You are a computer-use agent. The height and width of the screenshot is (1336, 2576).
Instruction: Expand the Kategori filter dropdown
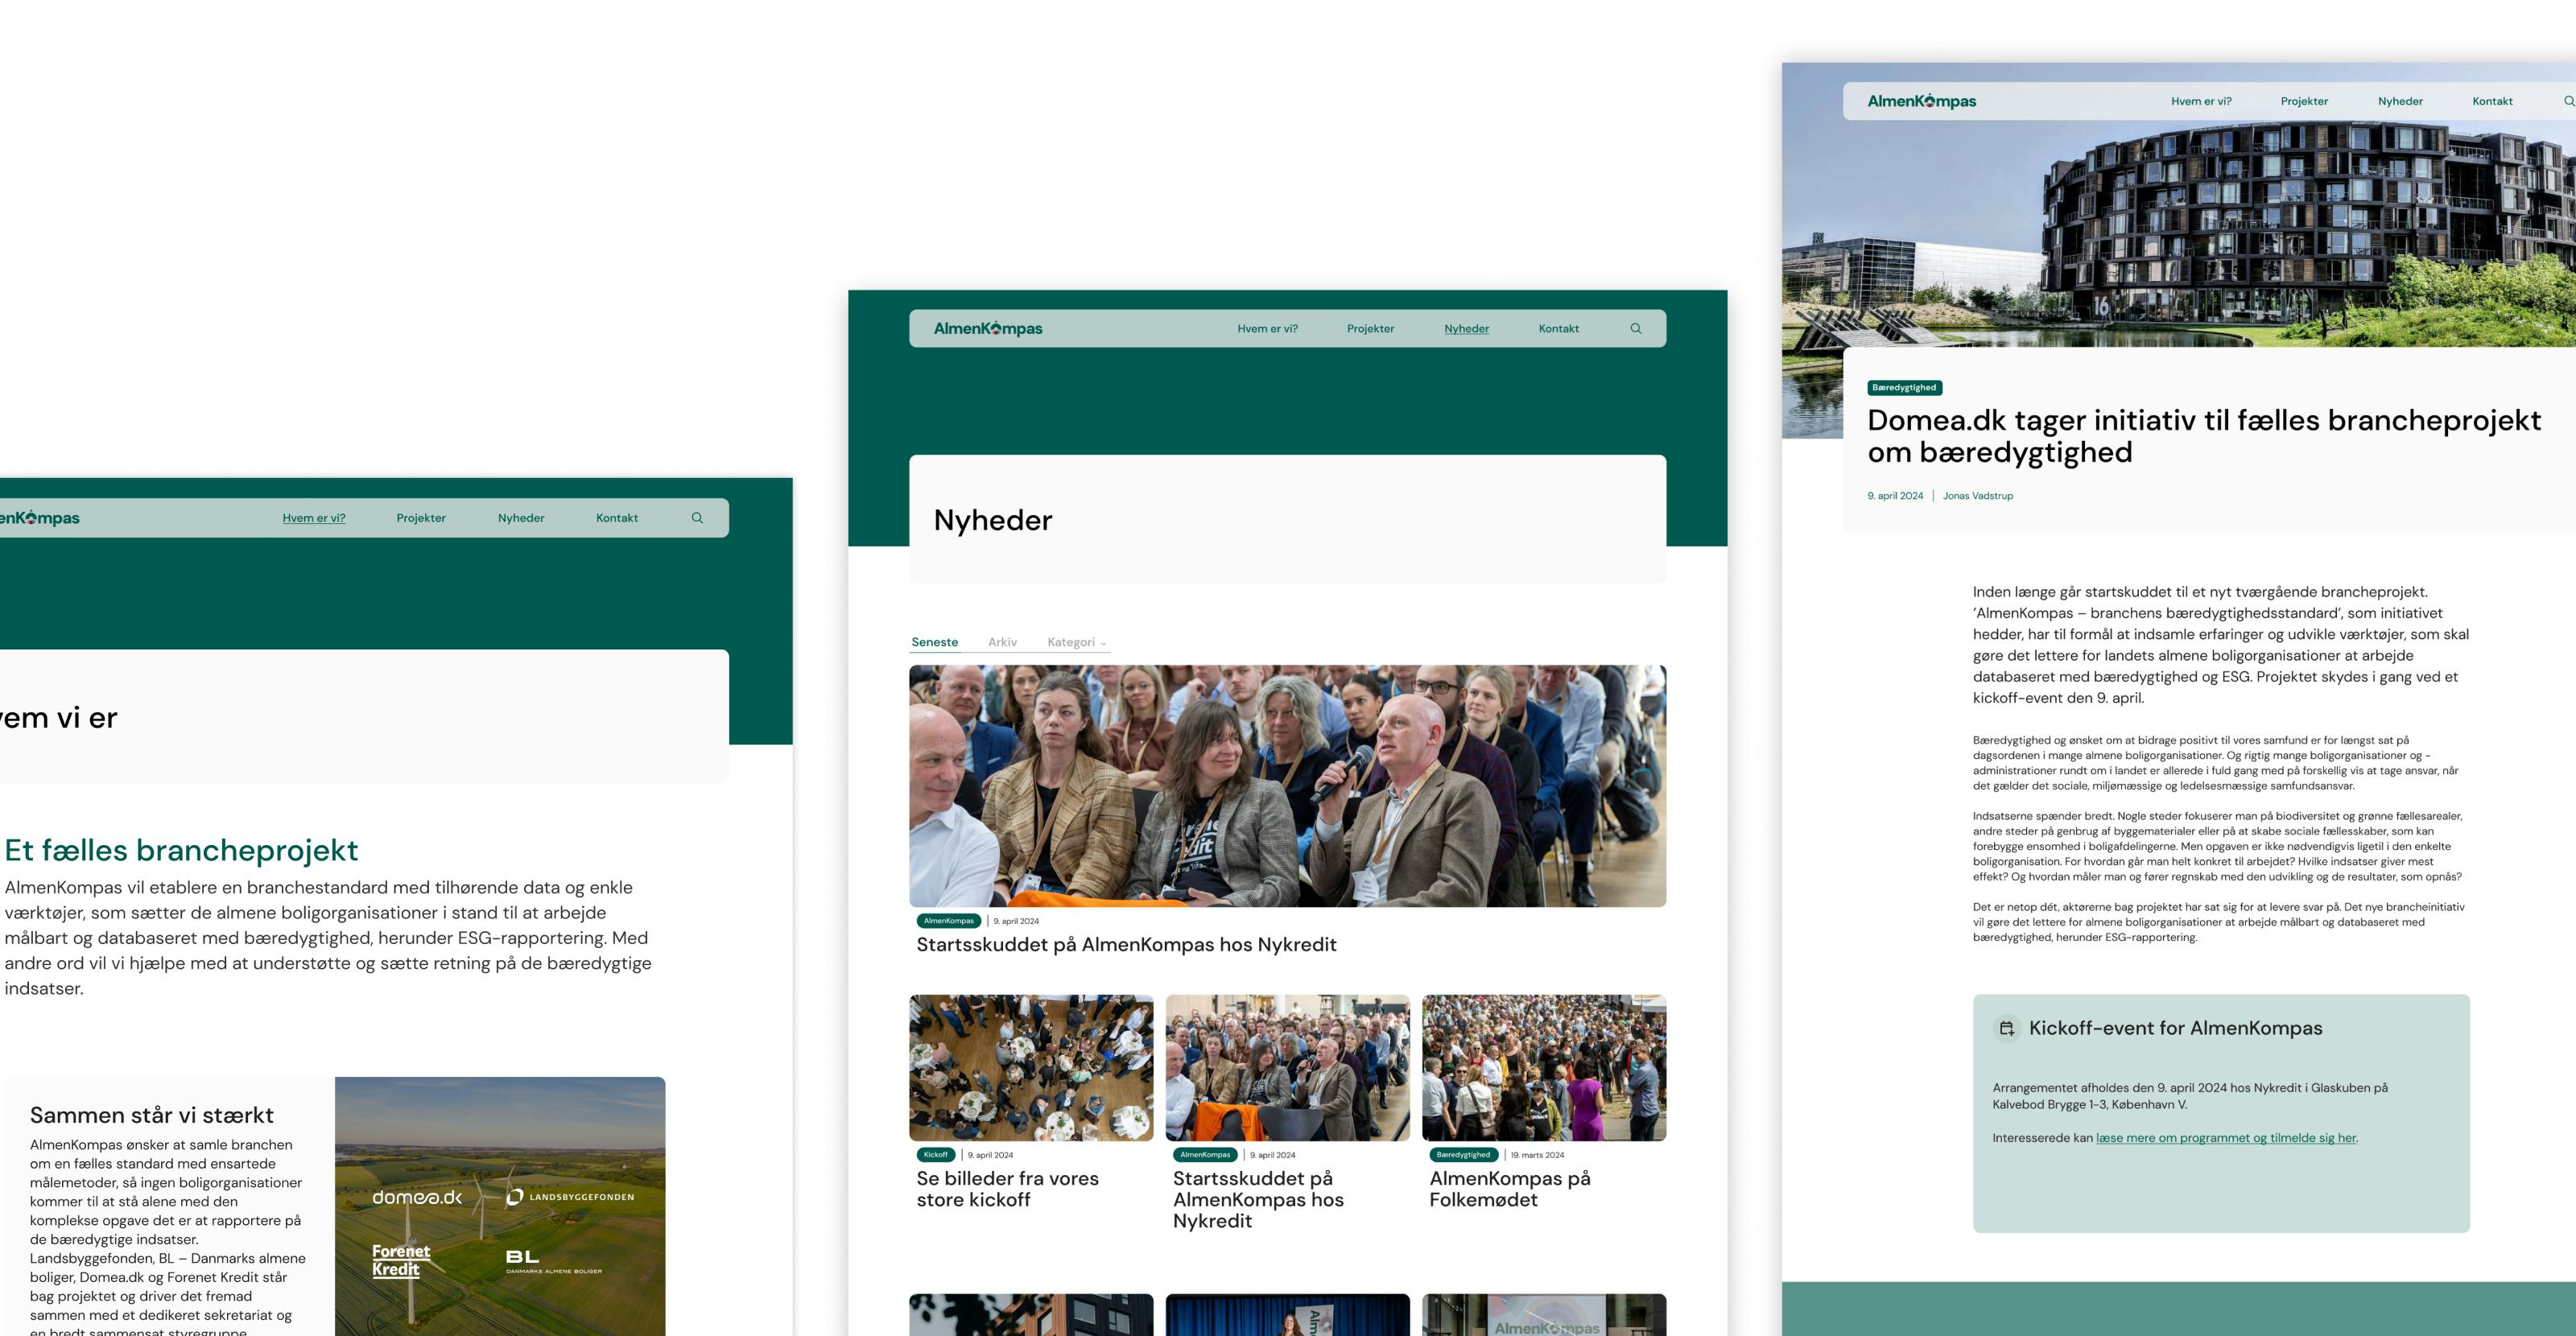[1076, 642]
